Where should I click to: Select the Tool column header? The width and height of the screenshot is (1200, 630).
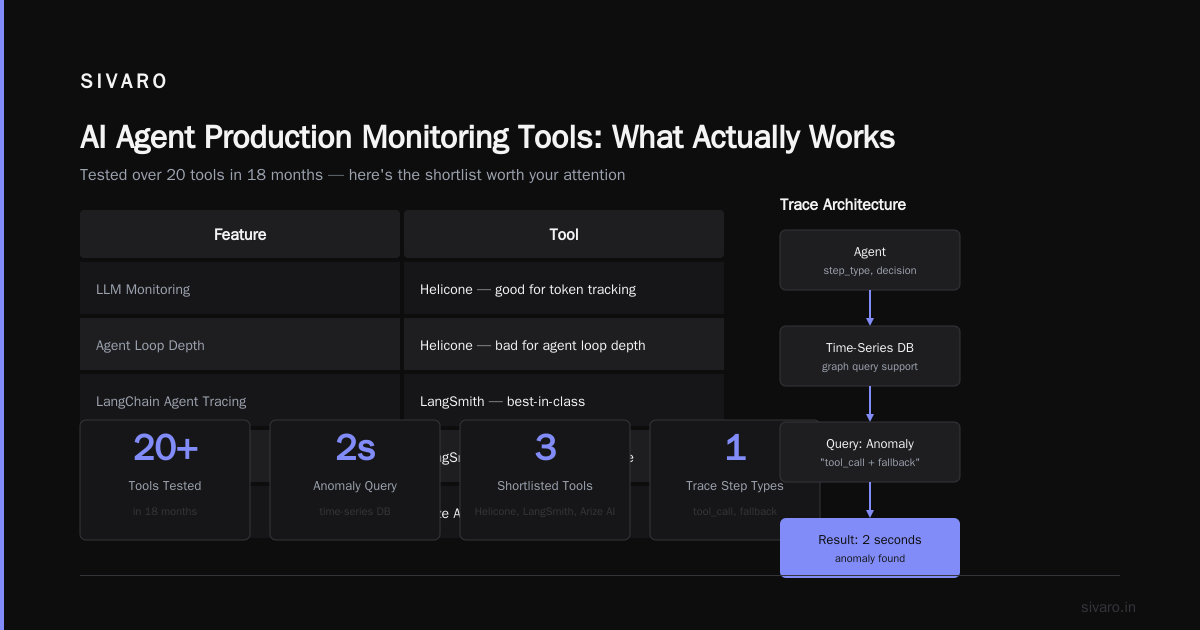pos(564,234)
